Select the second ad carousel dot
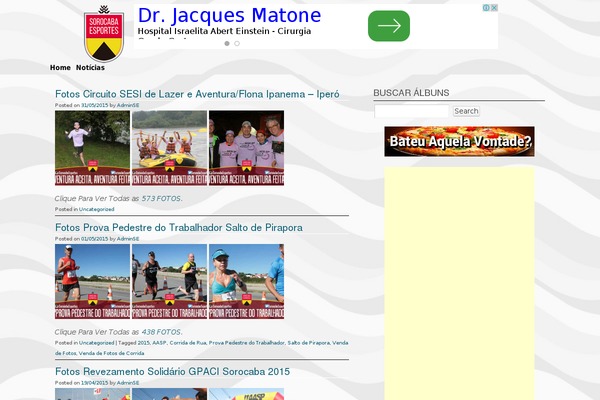Viewport: 600px width, 400px height. (237, 44)
